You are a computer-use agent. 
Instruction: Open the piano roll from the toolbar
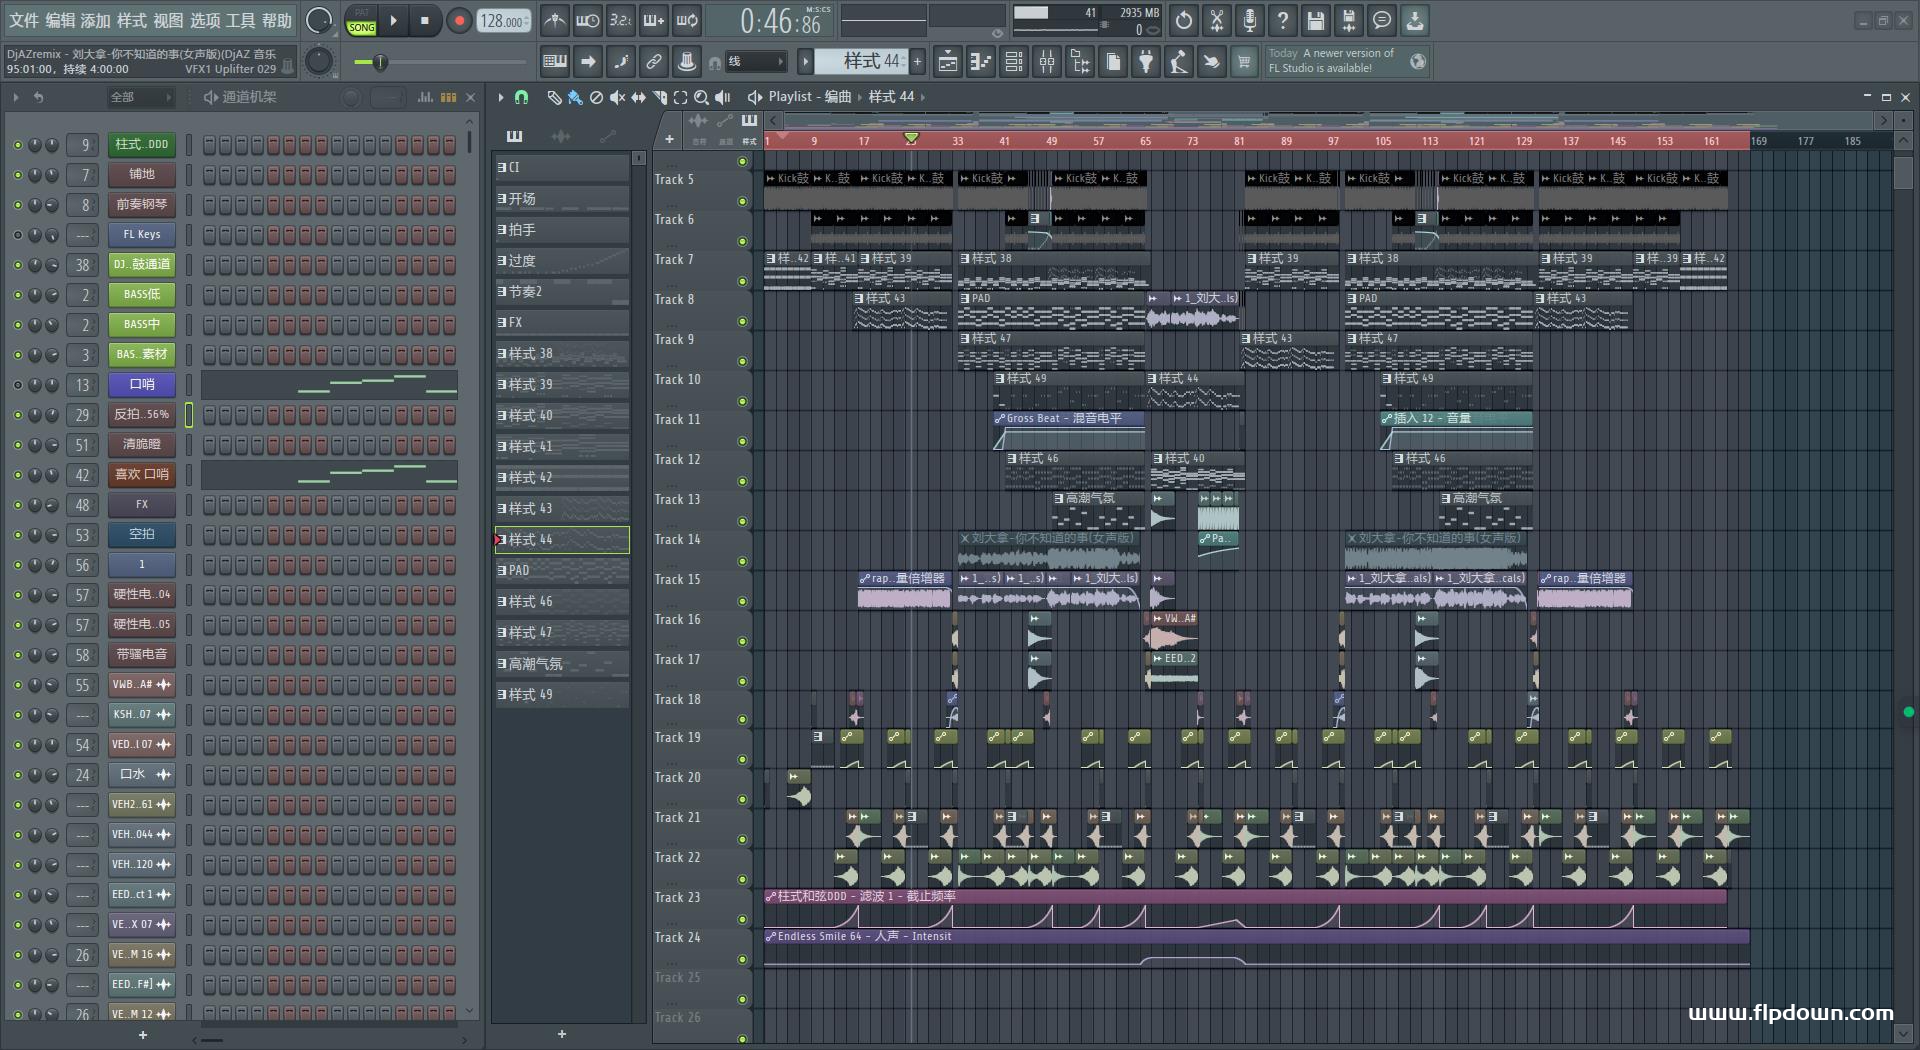click(x=980, y=62)
